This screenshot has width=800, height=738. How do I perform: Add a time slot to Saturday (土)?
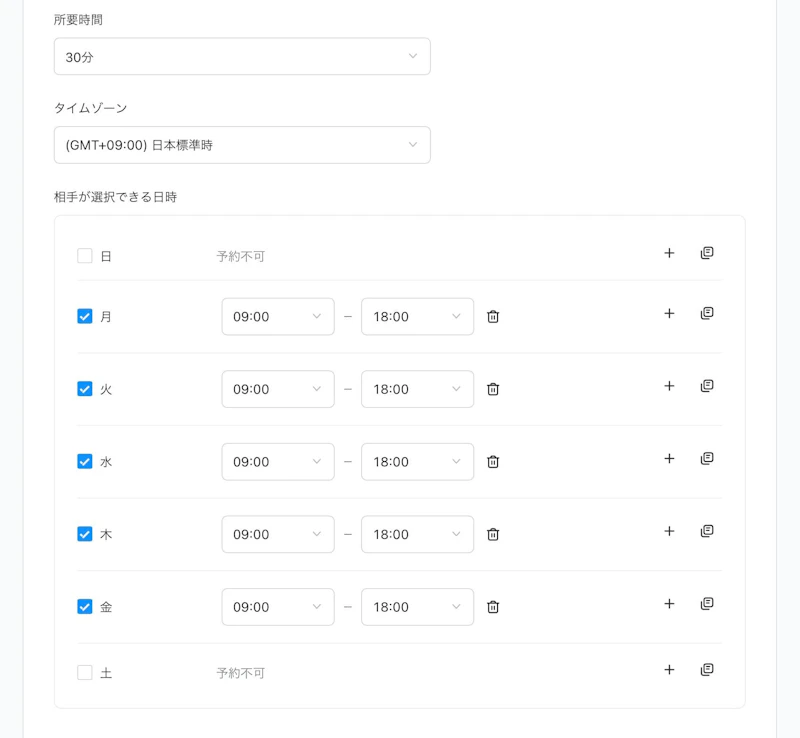coord(669,669)
